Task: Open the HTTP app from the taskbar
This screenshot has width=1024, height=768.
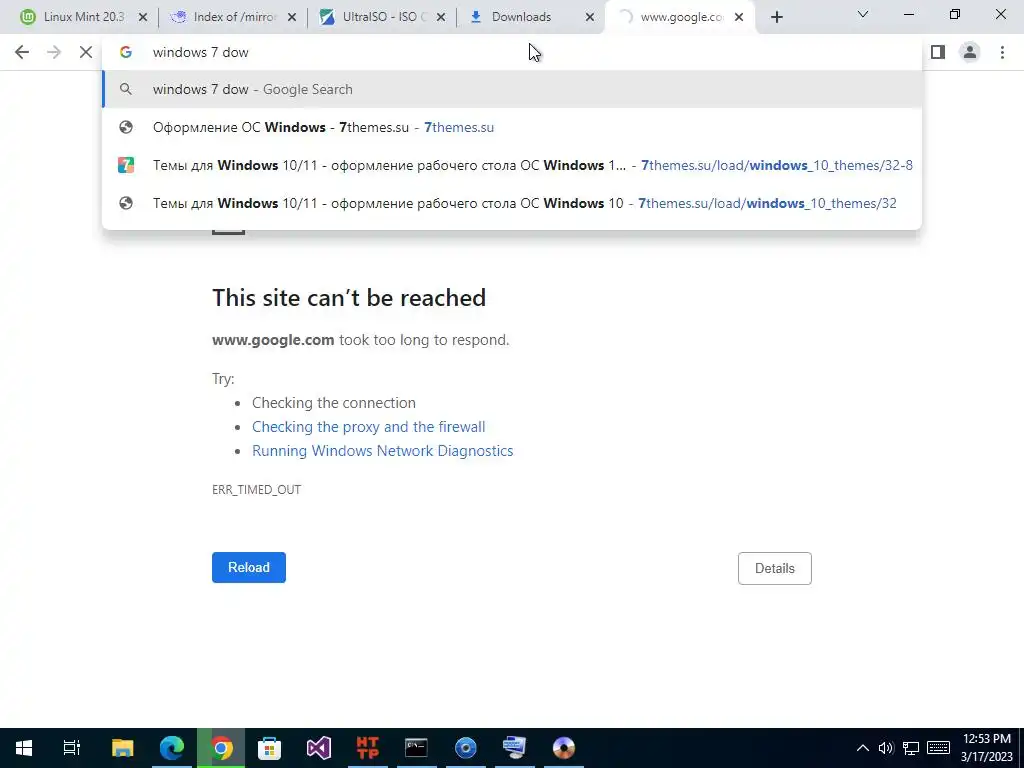Action: pos(368,748)
